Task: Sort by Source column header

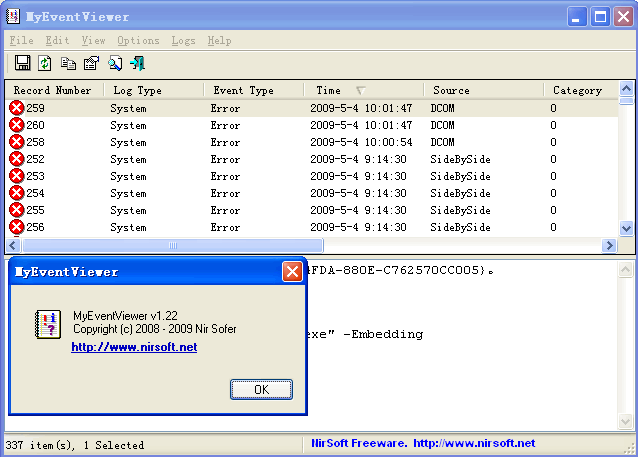Action: tap(484, 90)
